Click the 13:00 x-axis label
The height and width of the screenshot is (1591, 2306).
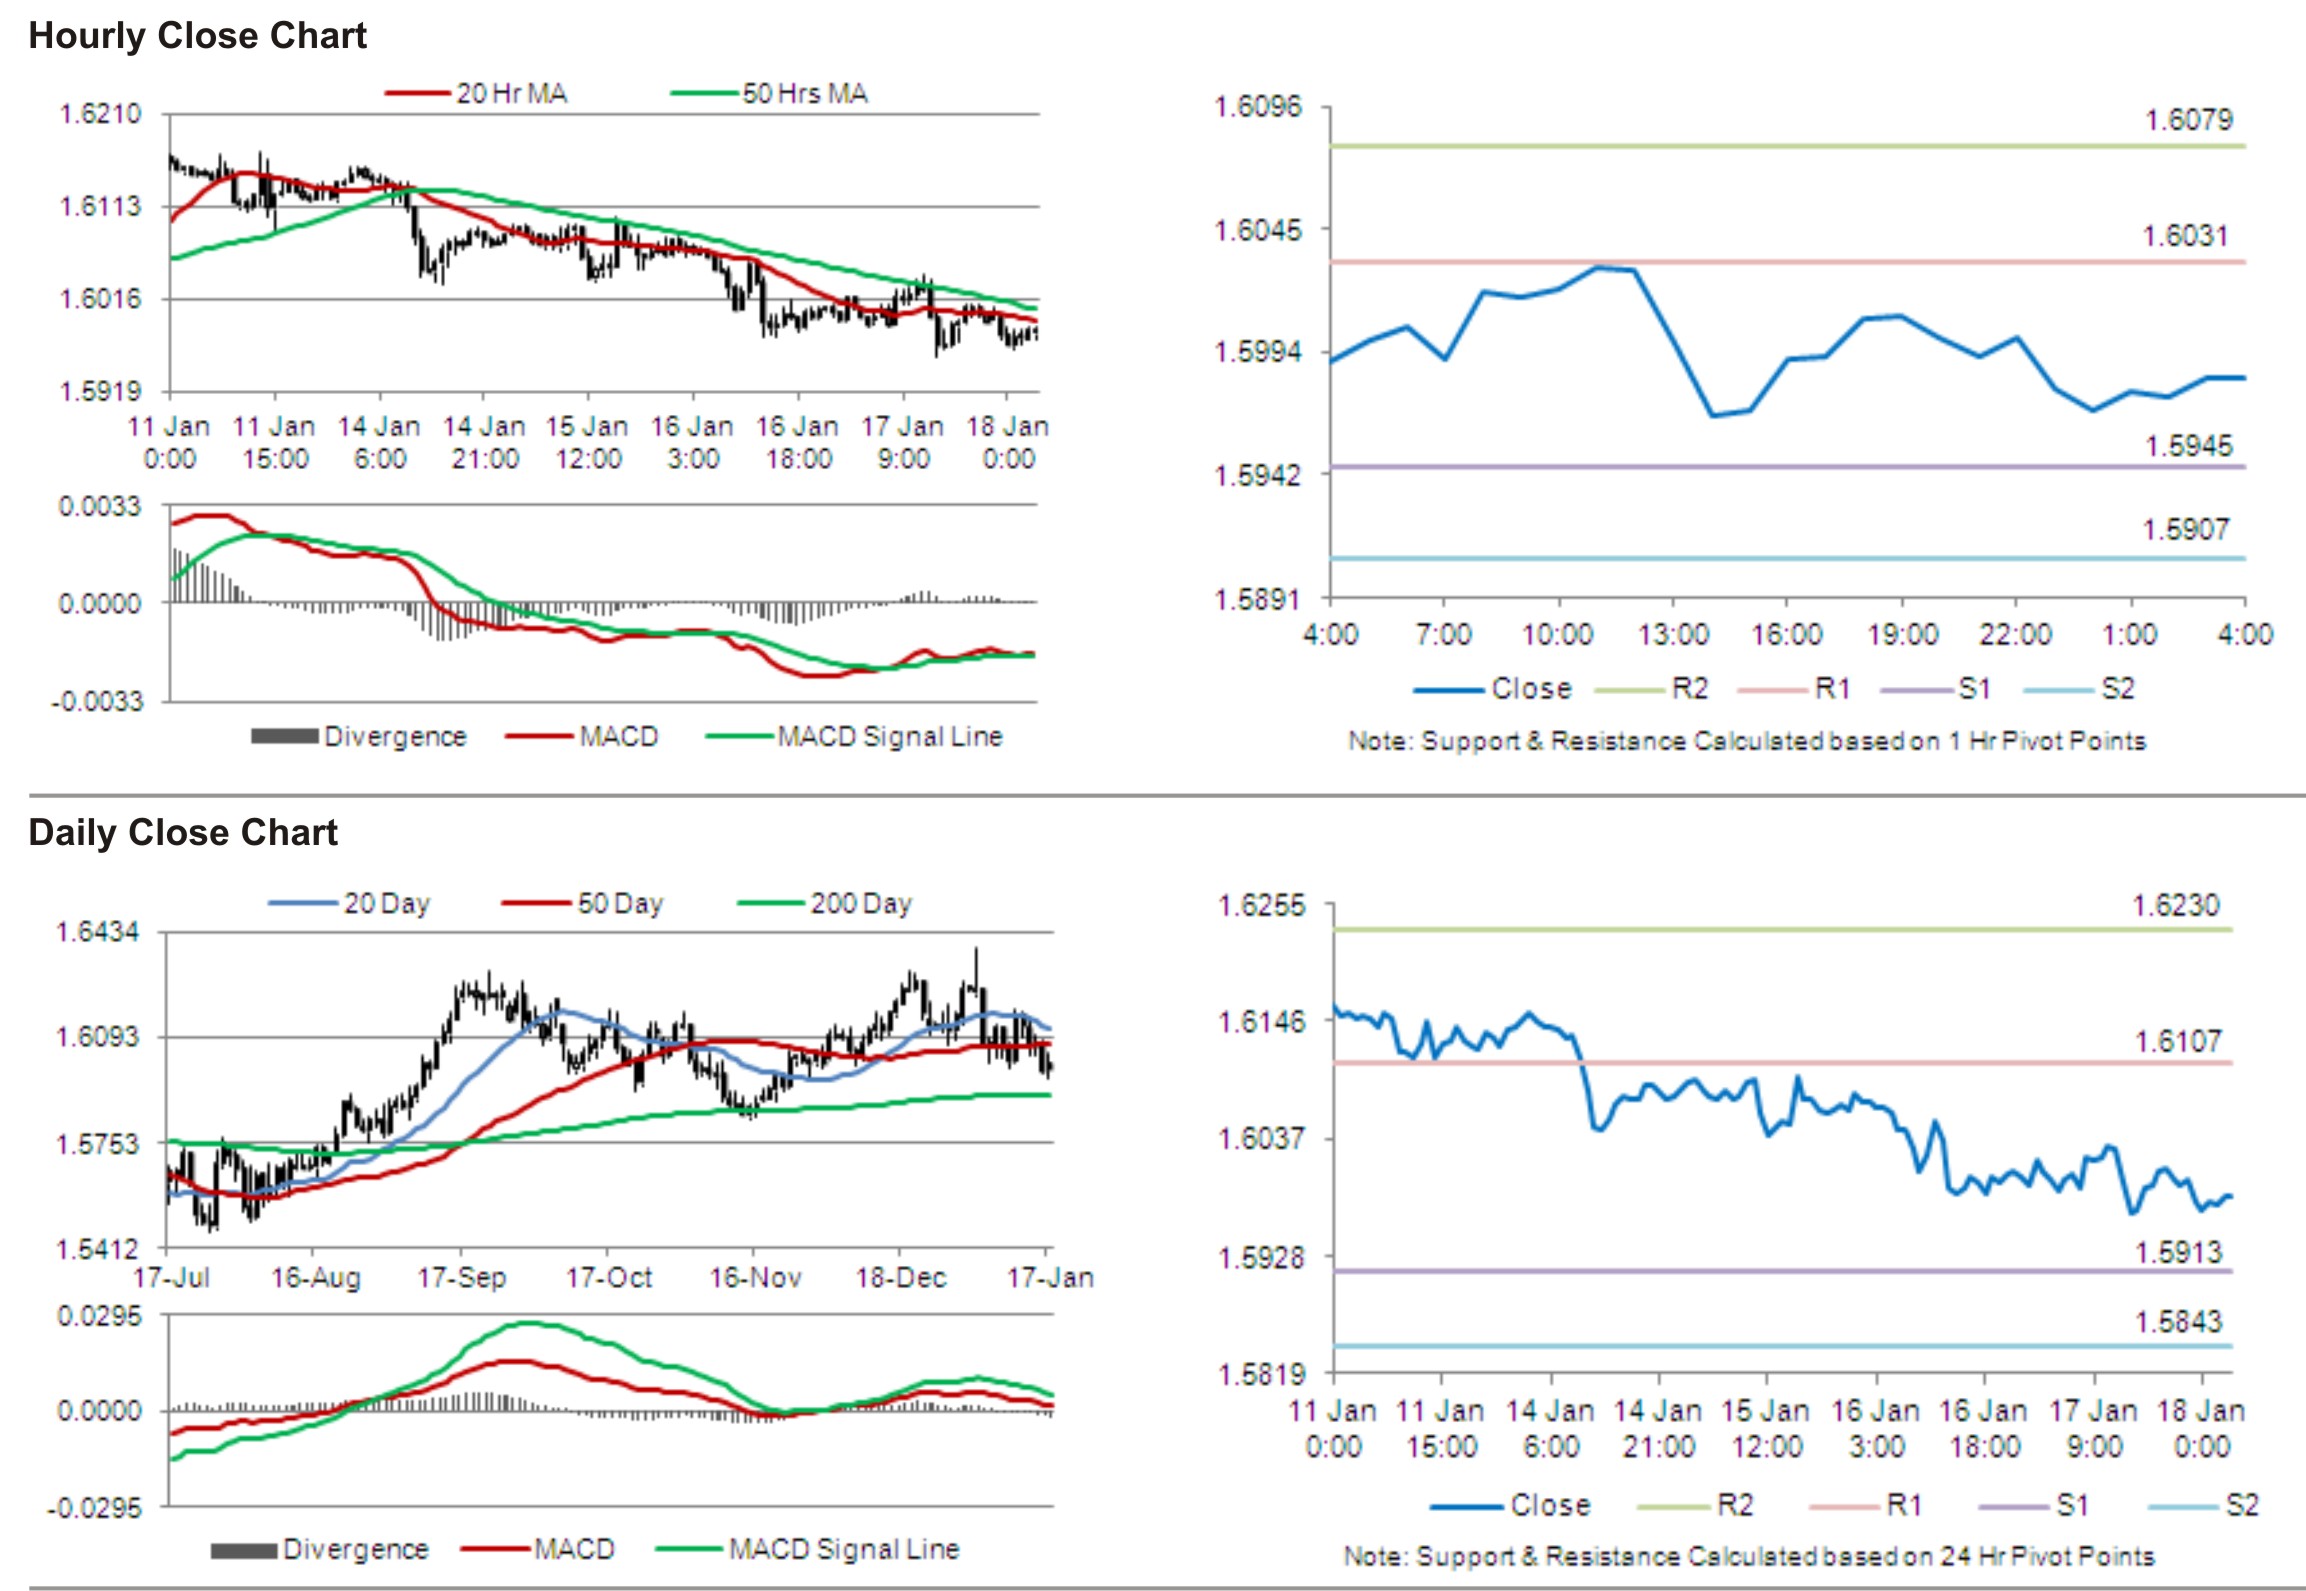pos(1672,635)
